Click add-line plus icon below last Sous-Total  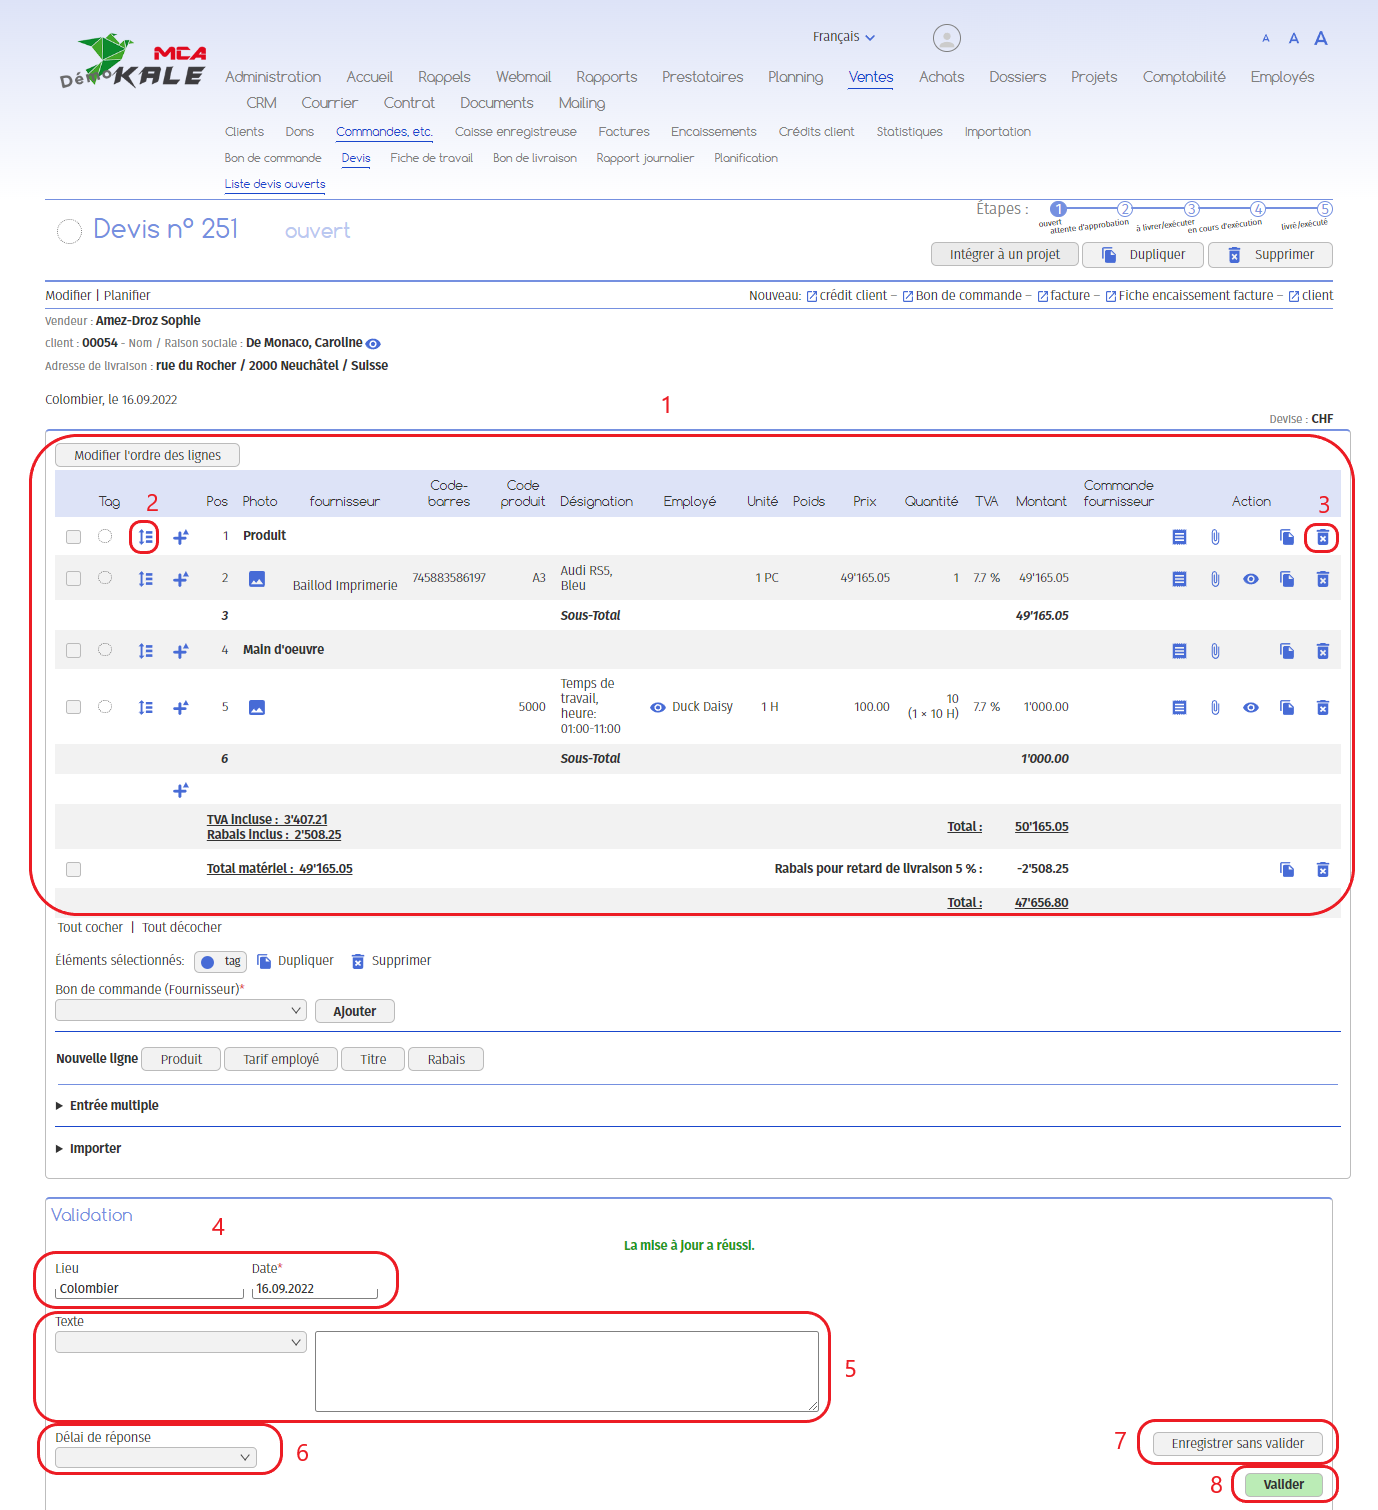[x=181, y=790]
